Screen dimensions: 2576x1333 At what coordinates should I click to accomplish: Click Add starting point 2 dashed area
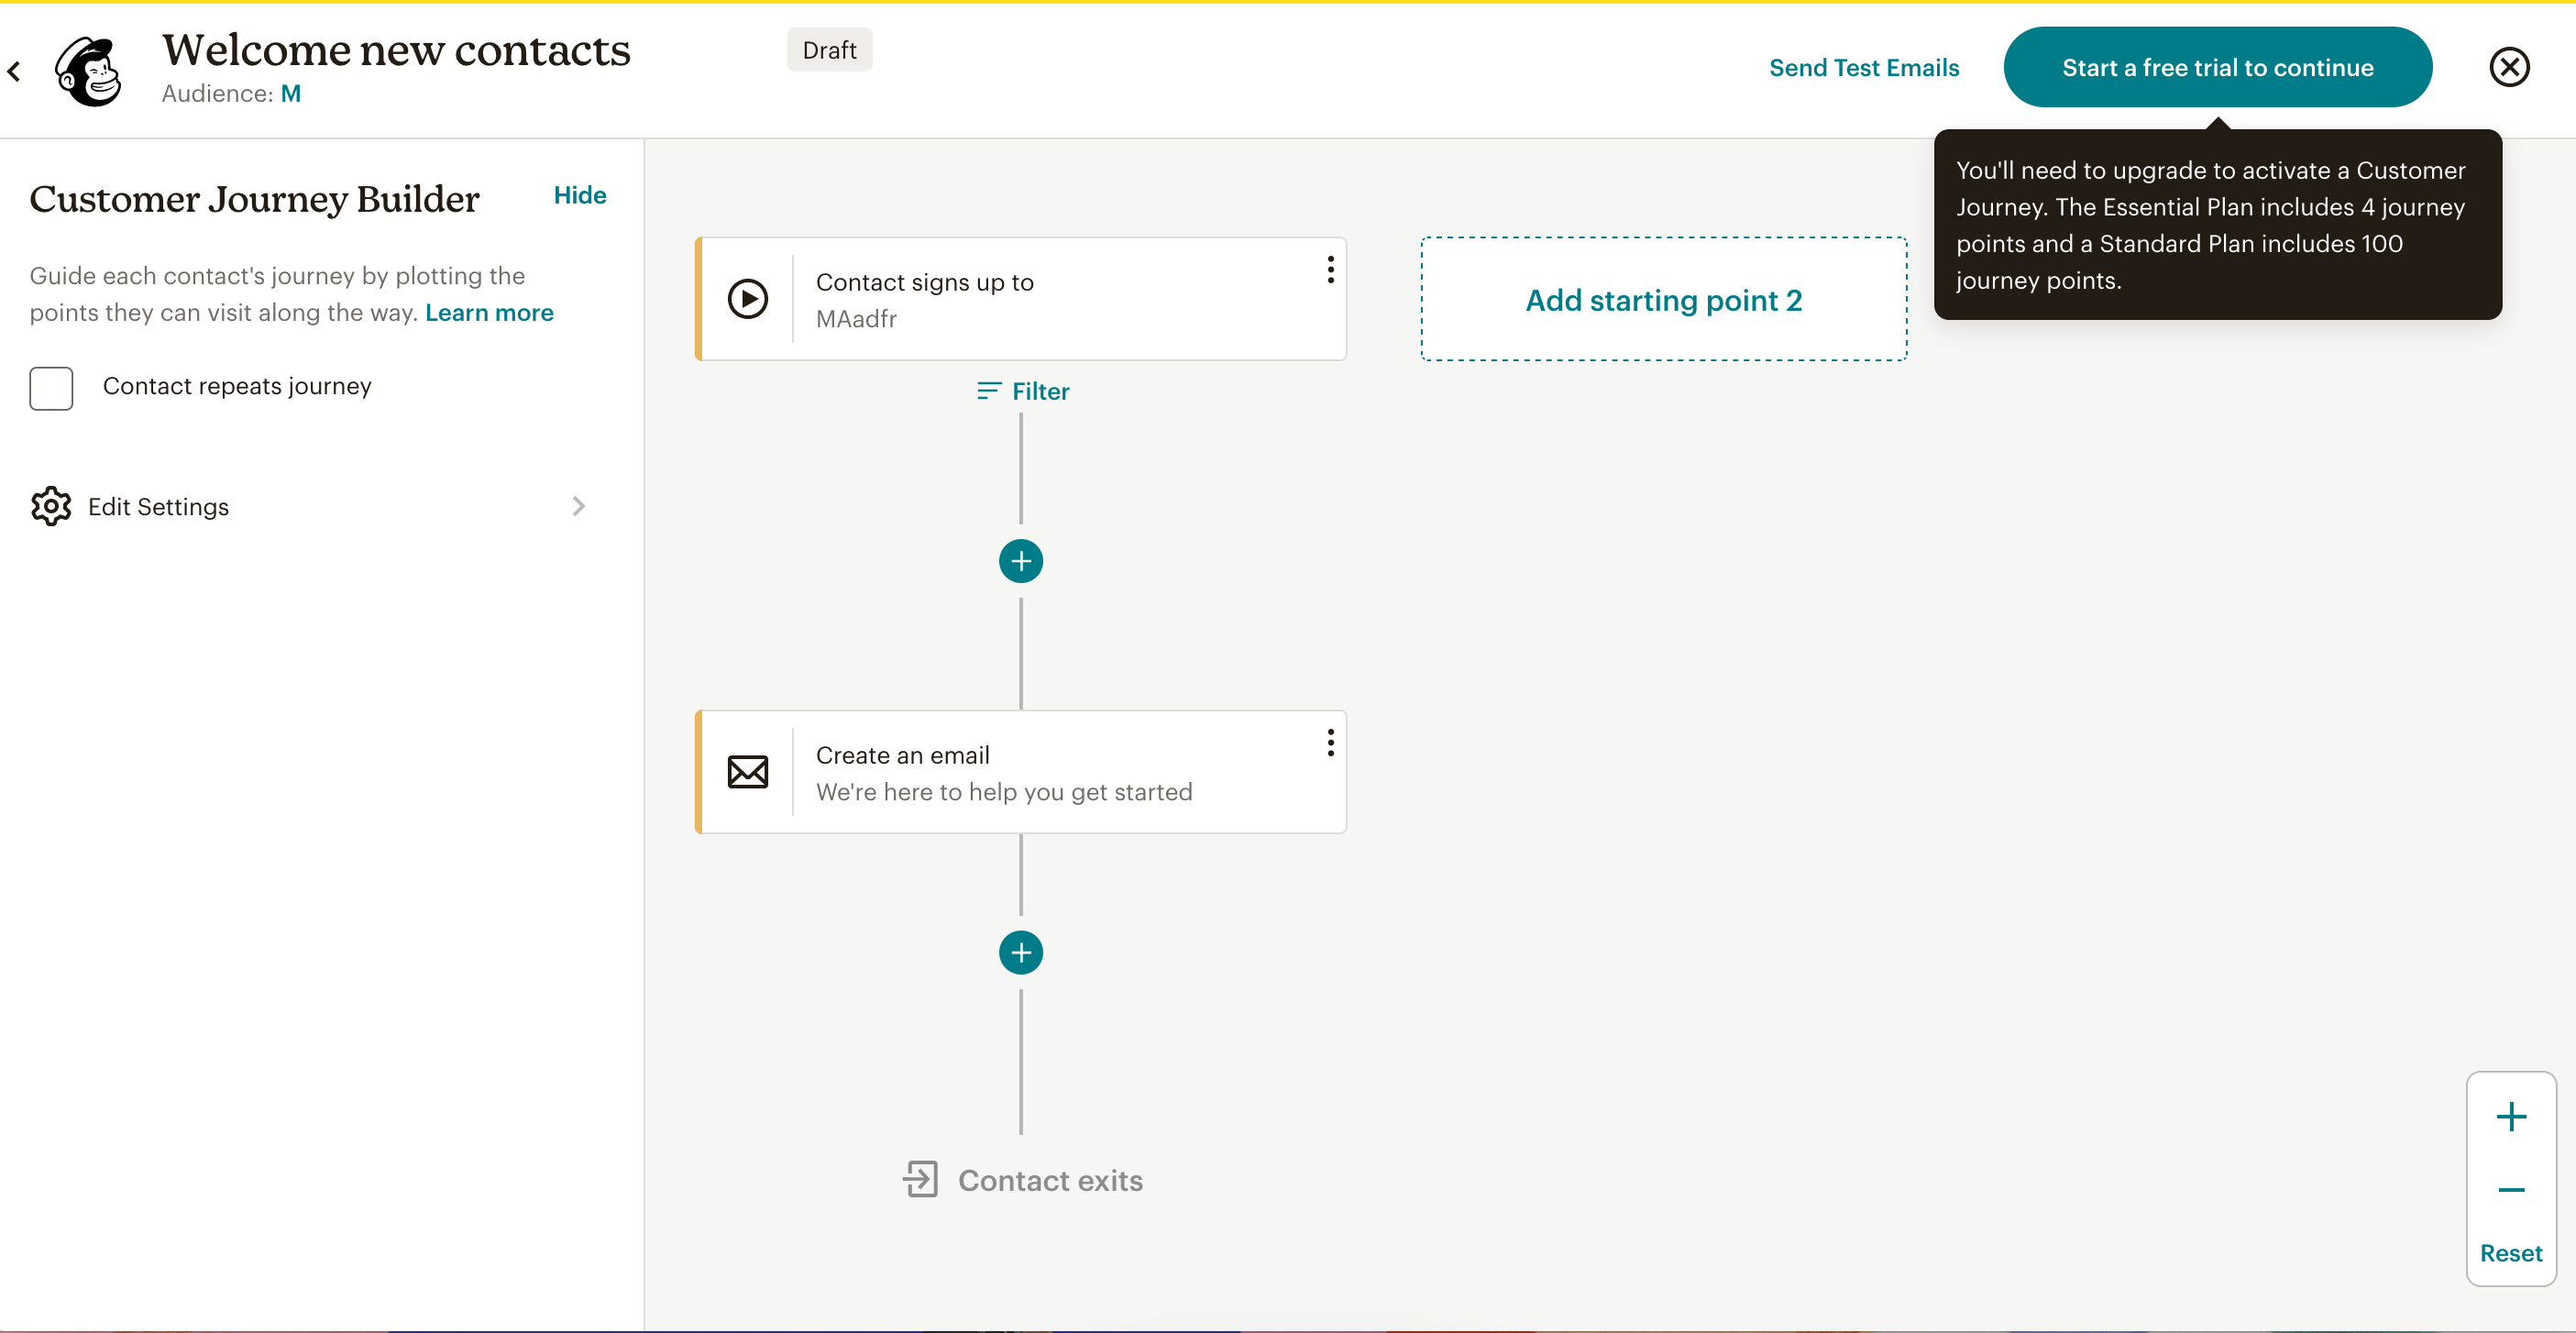pyautogui.click(x=1664, y=298)
